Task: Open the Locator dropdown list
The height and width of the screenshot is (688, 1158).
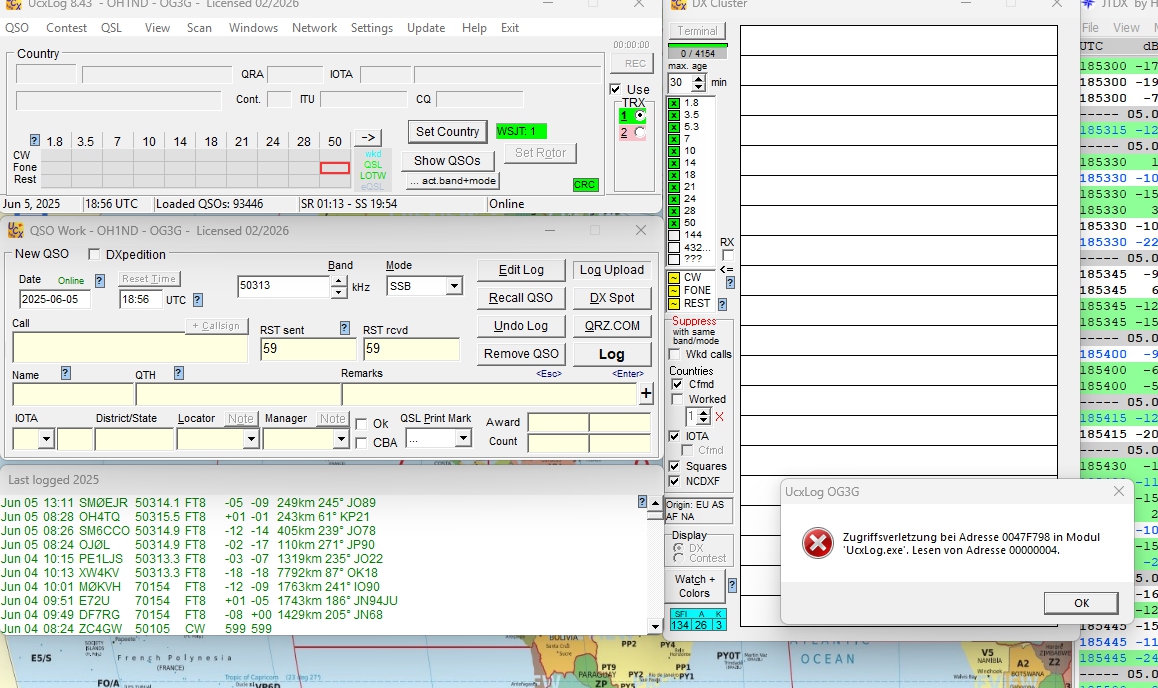Action: [x=250, y=439]
